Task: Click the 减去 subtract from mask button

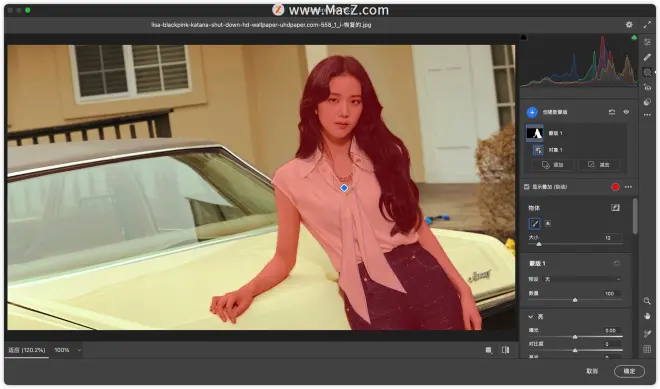Action: click(599, 165)
